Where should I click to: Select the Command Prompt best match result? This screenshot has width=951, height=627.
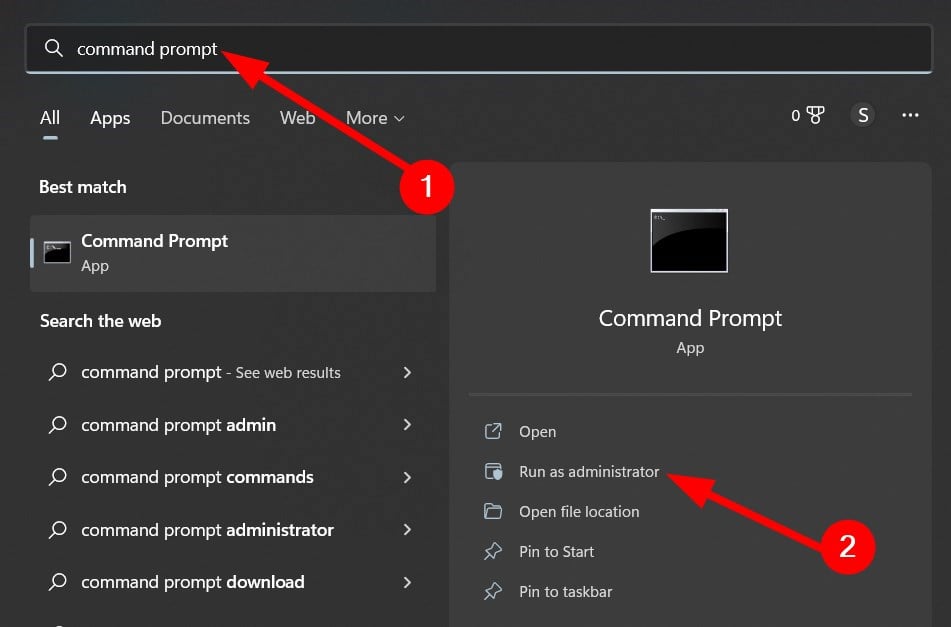233,253
